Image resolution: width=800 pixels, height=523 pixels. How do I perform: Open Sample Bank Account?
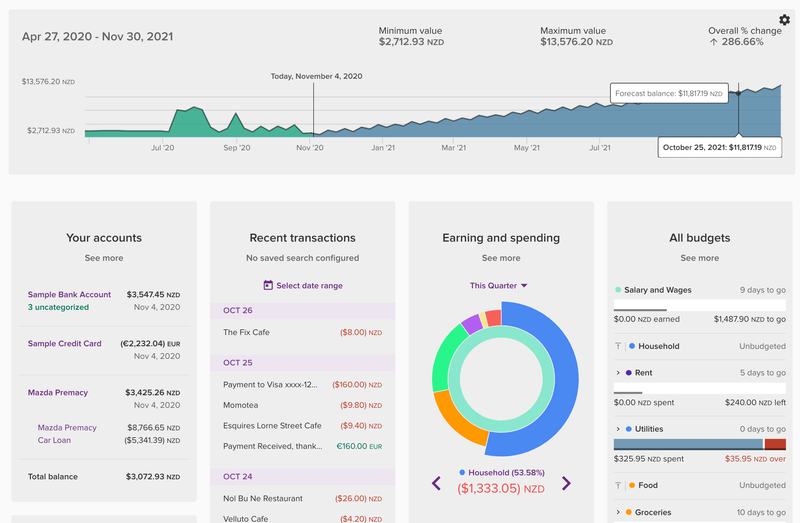coord(69,295)
